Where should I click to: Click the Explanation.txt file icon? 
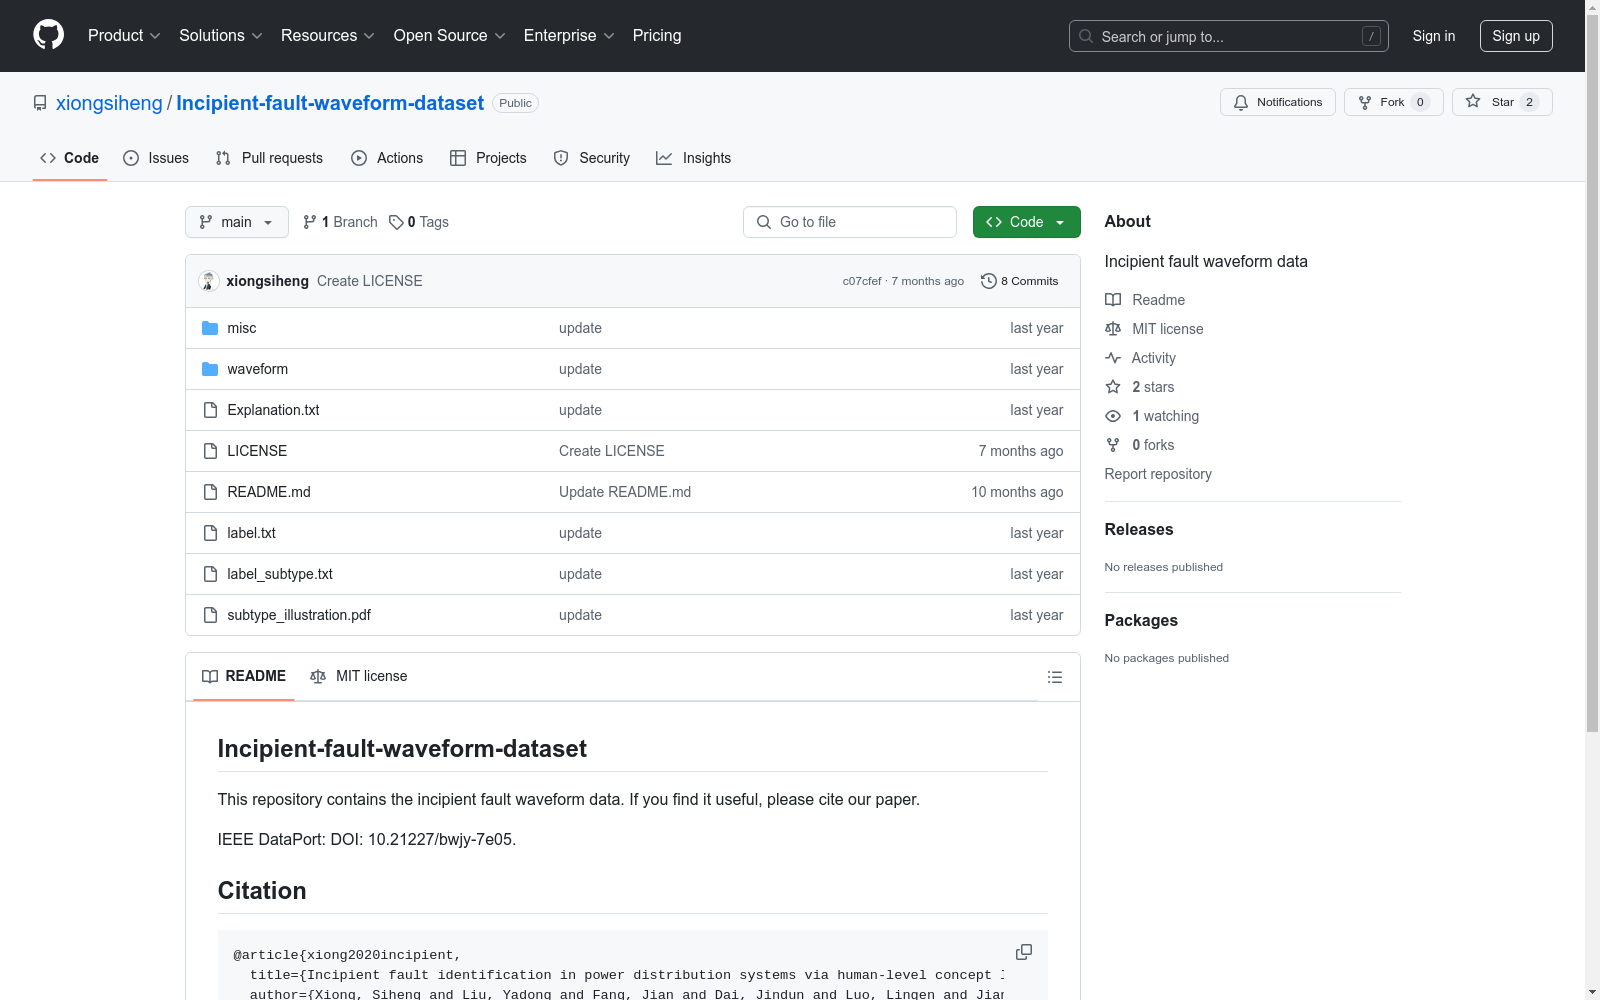210,410
